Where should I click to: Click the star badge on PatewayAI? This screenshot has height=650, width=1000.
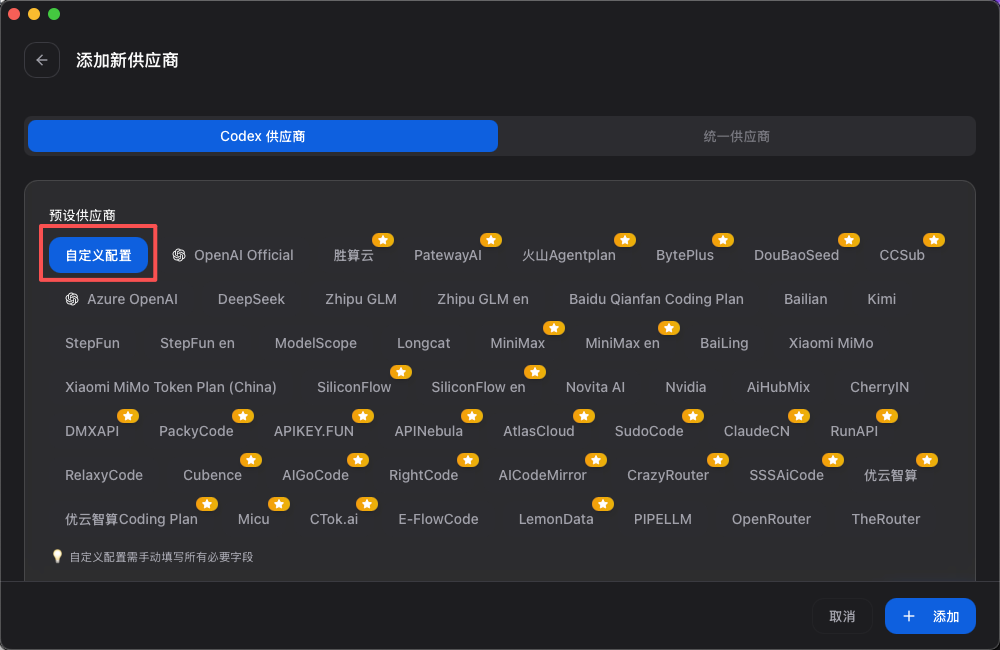pos(491,240)
